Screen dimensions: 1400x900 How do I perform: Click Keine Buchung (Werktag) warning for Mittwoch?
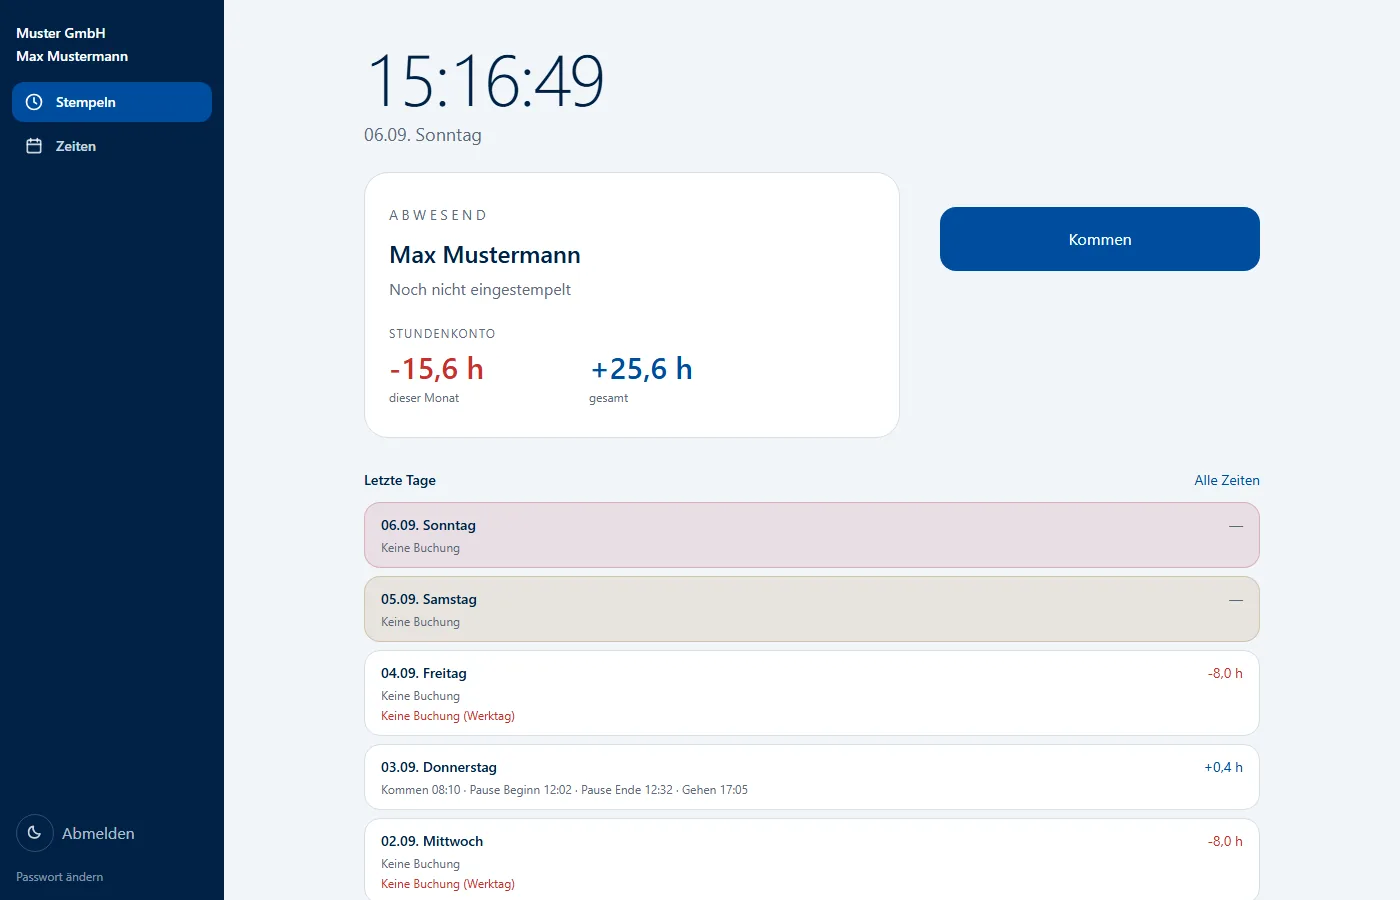click(448, 884)
